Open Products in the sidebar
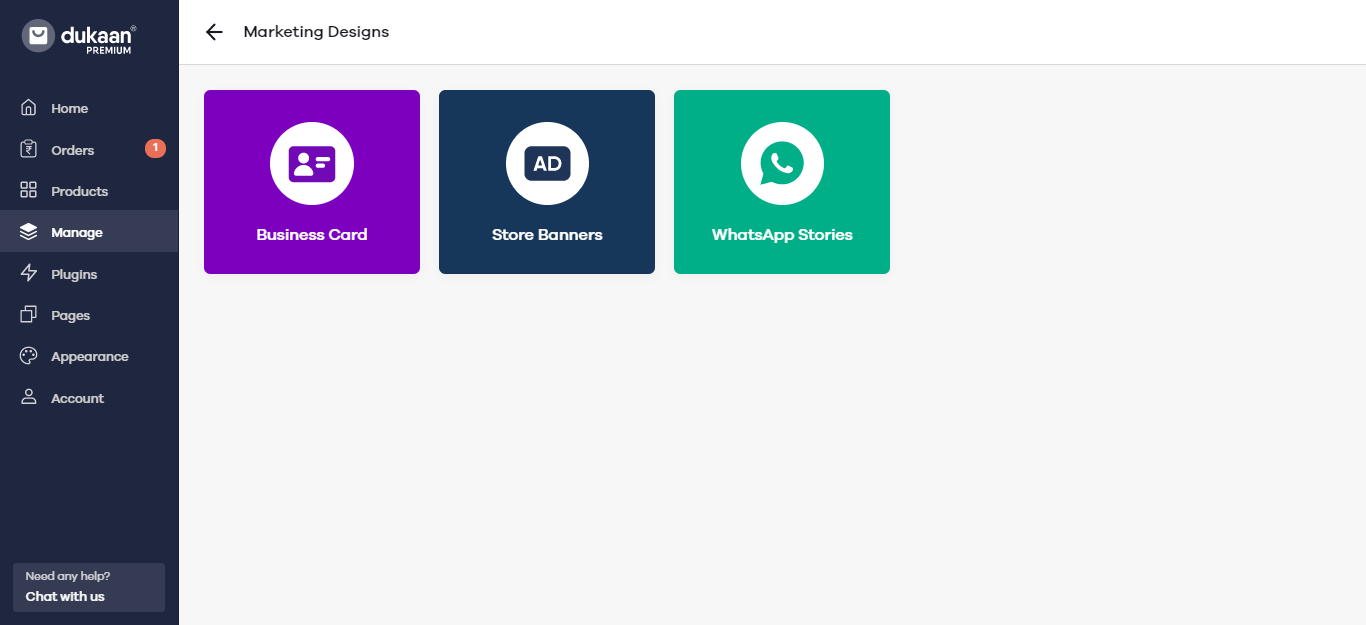 [89, 190]
